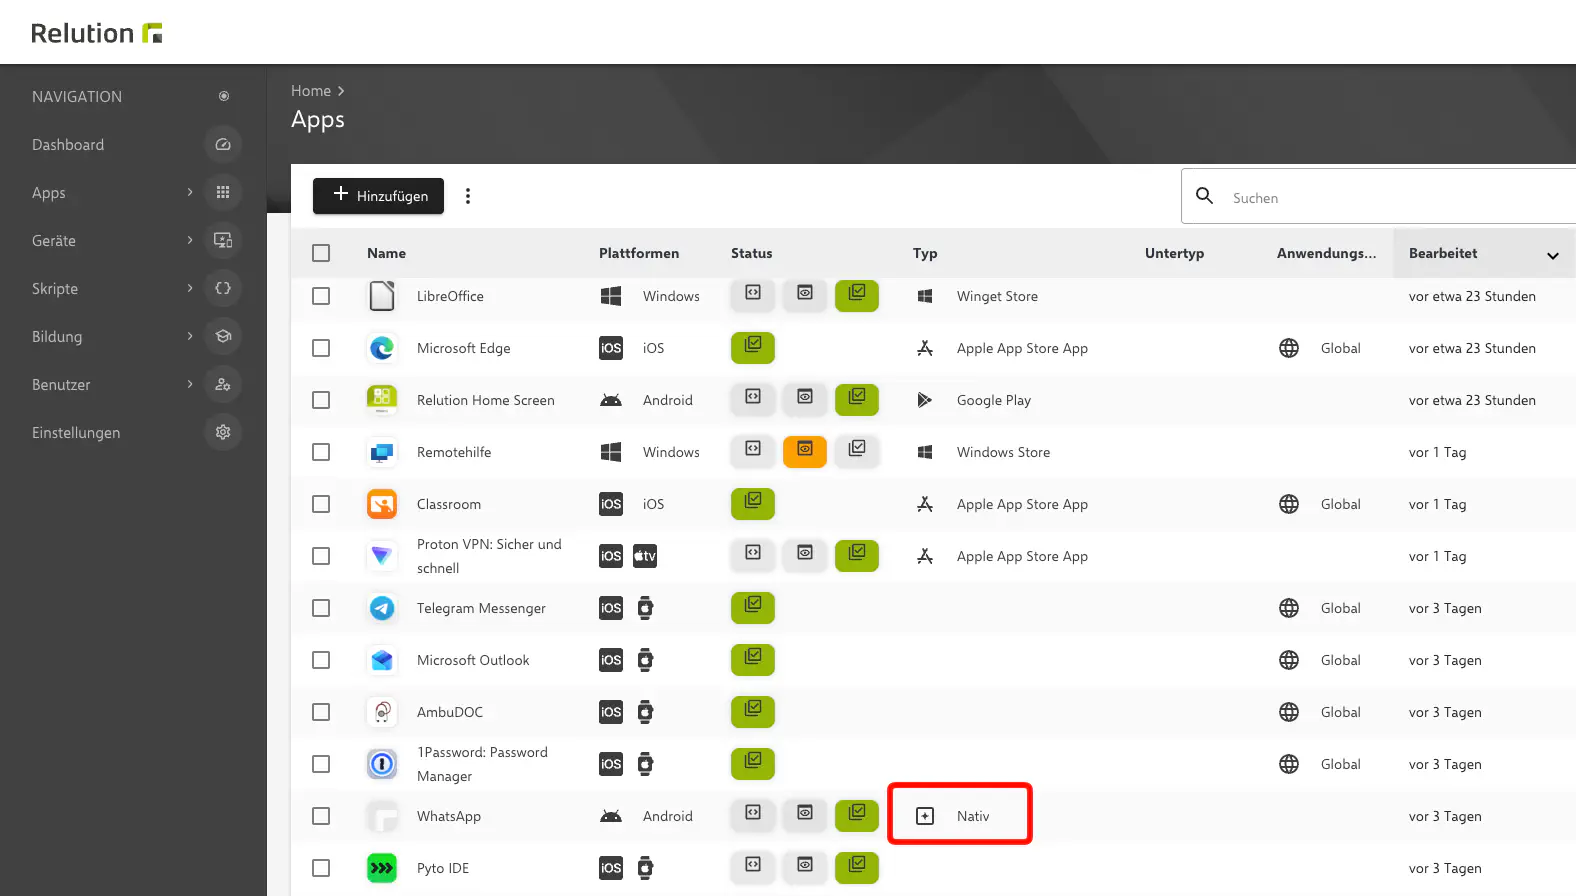Image resolution: width=1576 pixels, height=896 pixels.
Task: Select the Remotehilfe row checkbox
Action: tap(321, 452)
